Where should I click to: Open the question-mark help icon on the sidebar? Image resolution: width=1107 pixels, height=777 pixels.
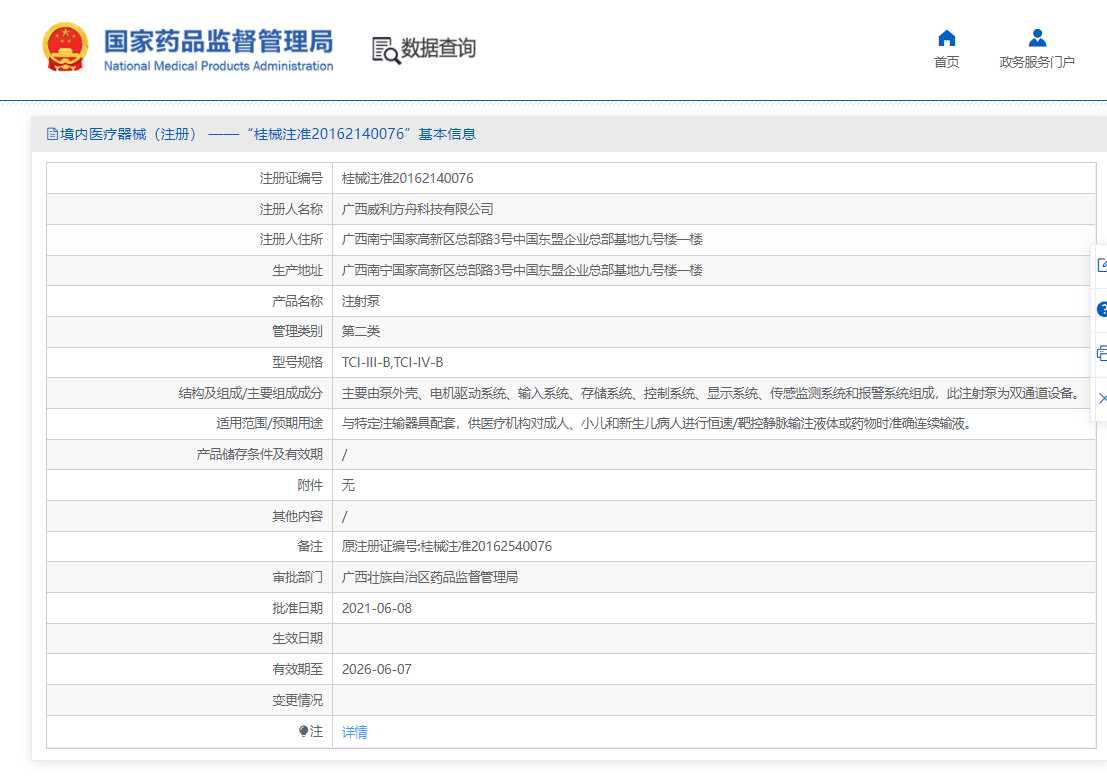(x=1102, y=310)
